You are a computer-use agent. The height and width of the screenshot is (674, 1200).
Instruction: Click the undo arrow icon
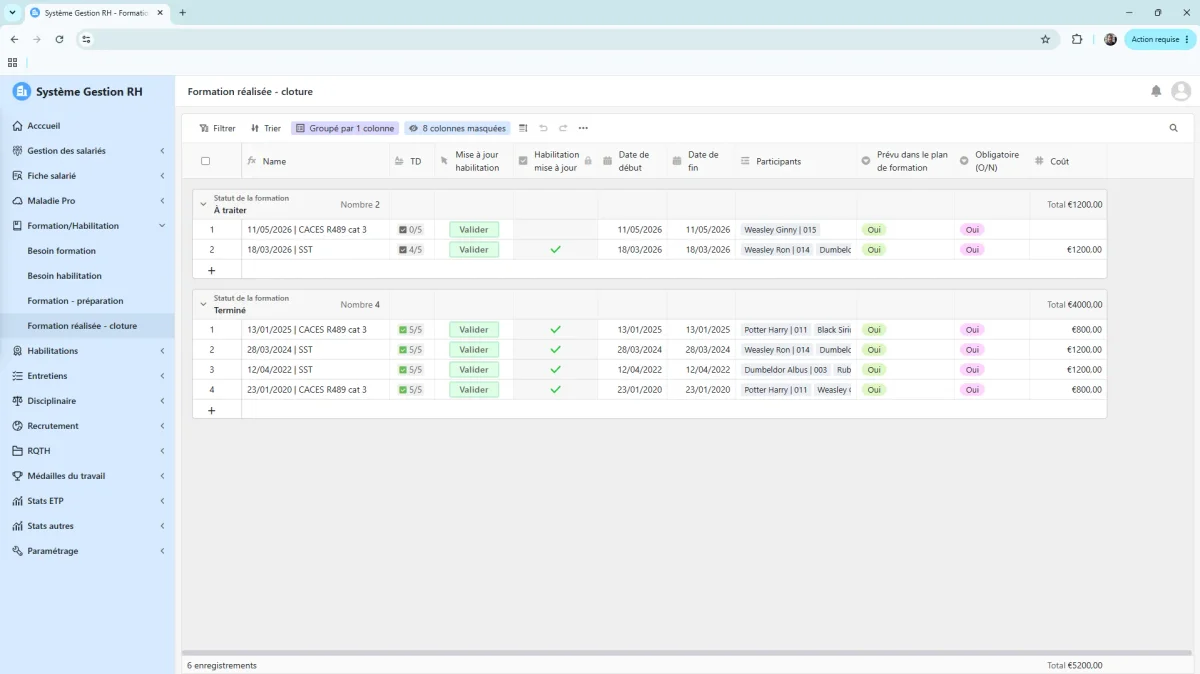coord(543,128)
